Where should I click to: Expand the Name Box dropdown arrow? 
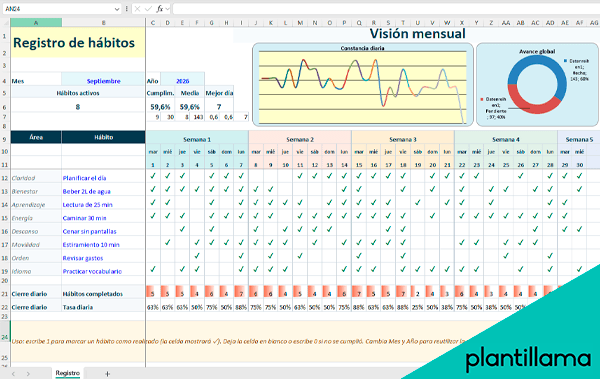point(117,9)
